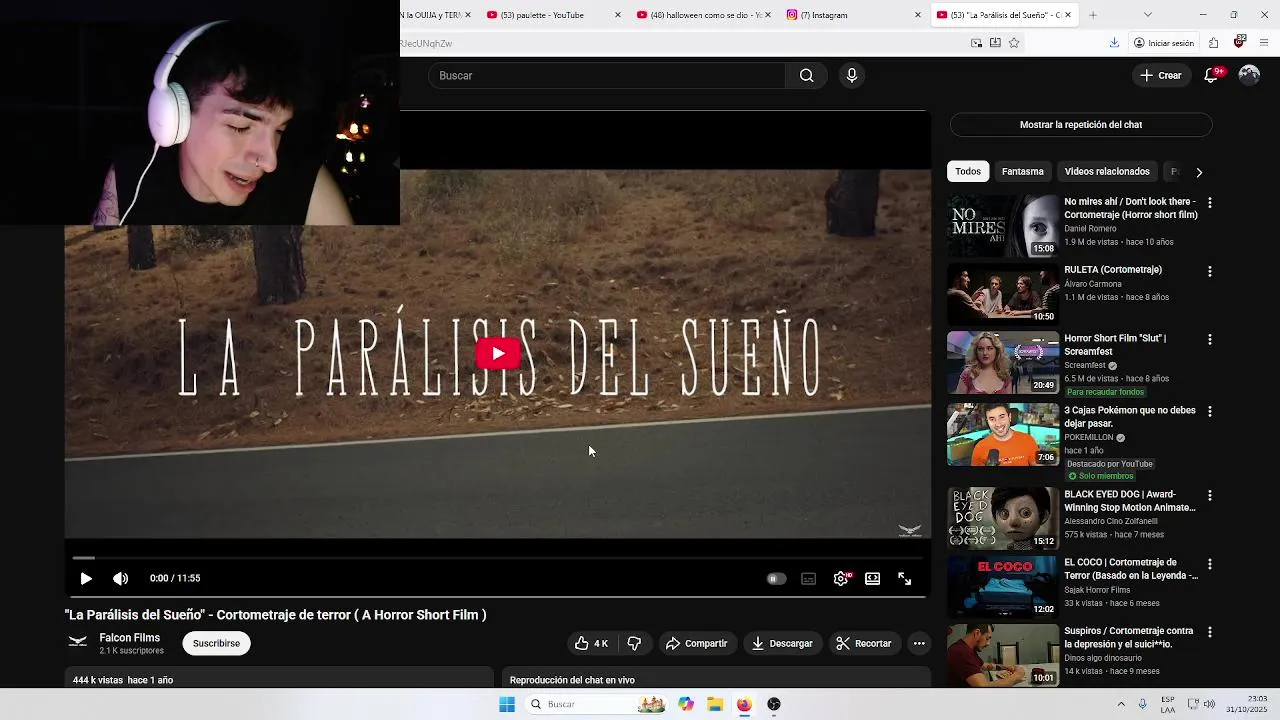Click the Descargar download button
The height and width of the screenshot is (720, 1280).
[782, 643]
